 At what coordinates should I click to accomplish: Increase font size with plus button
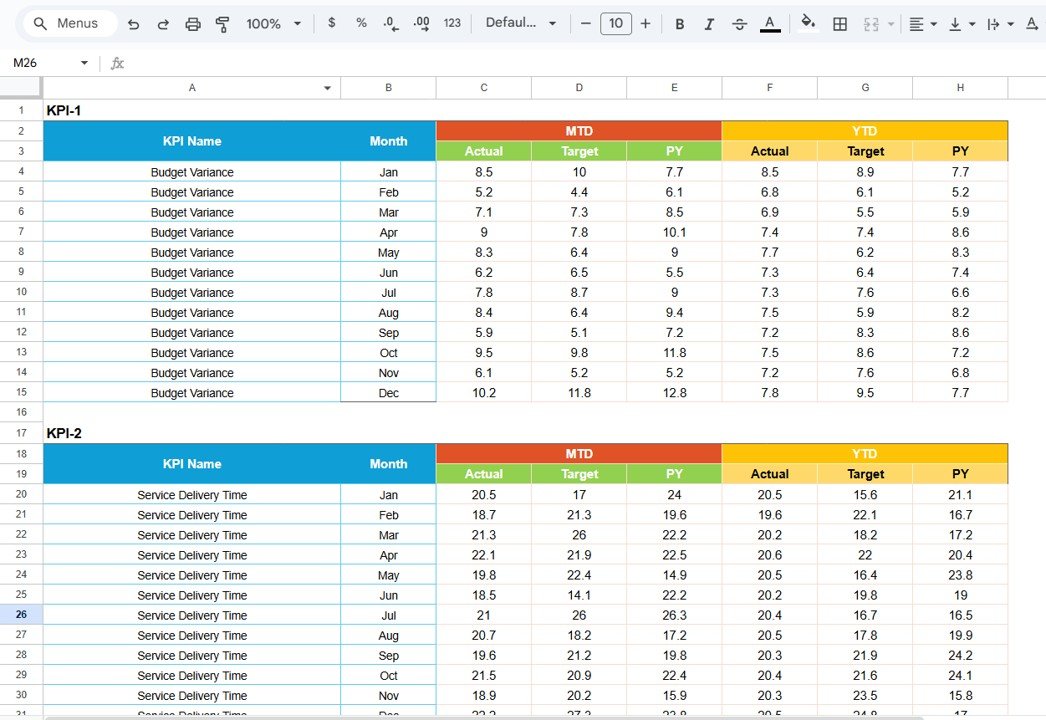[644, 23]
